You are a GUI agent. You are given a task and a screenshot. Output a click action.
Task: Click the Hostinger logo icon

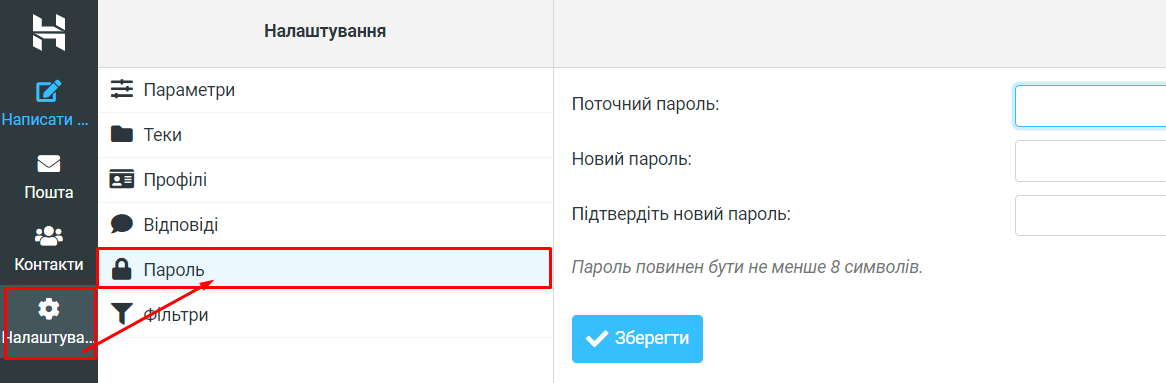48,33
